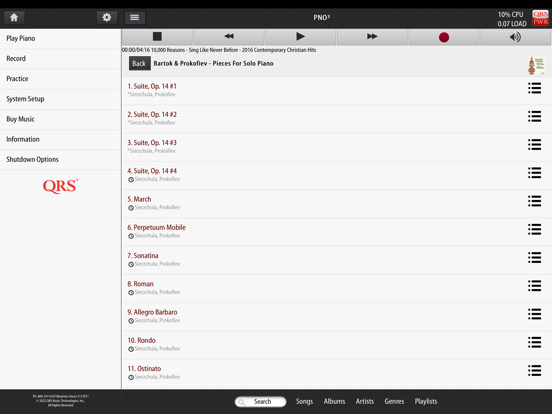Open Play Piano in sidebar
Screen dimensions: 552x414
point(61,39)
